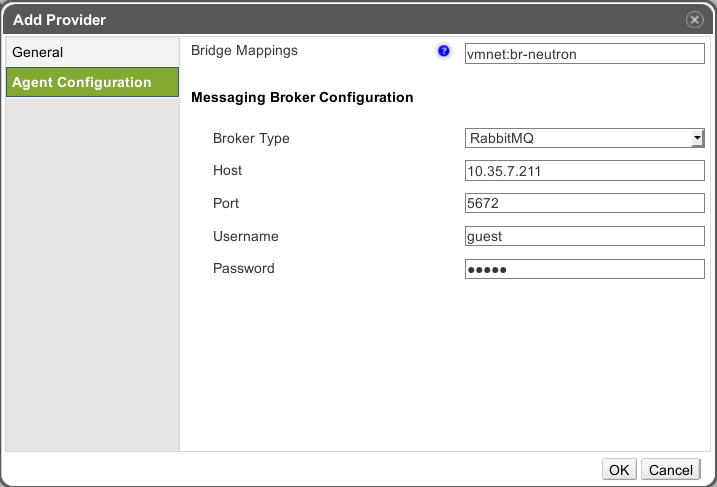The image size is (717, 487).
Task: Click the Port label
Action: (226, 204)
